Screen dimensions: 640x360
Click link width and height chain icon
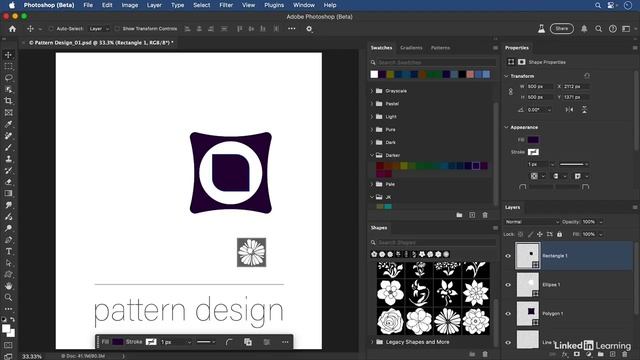tap(511, 92)
